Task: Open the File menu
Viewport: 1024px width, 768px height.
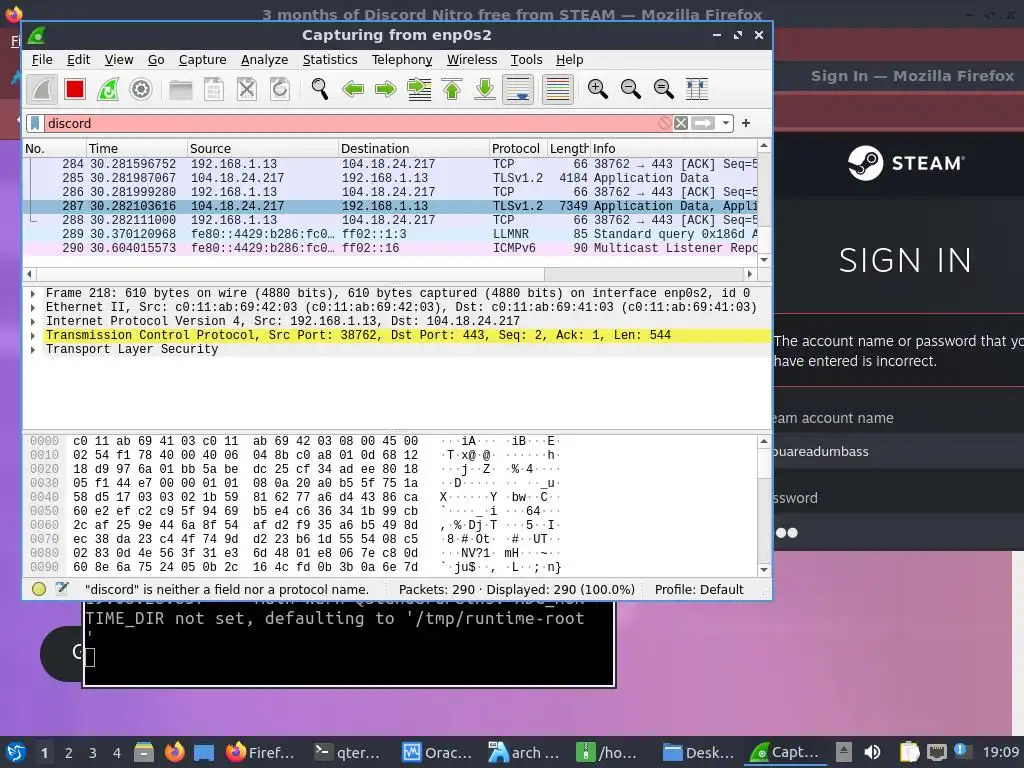Action: [42, 59]
